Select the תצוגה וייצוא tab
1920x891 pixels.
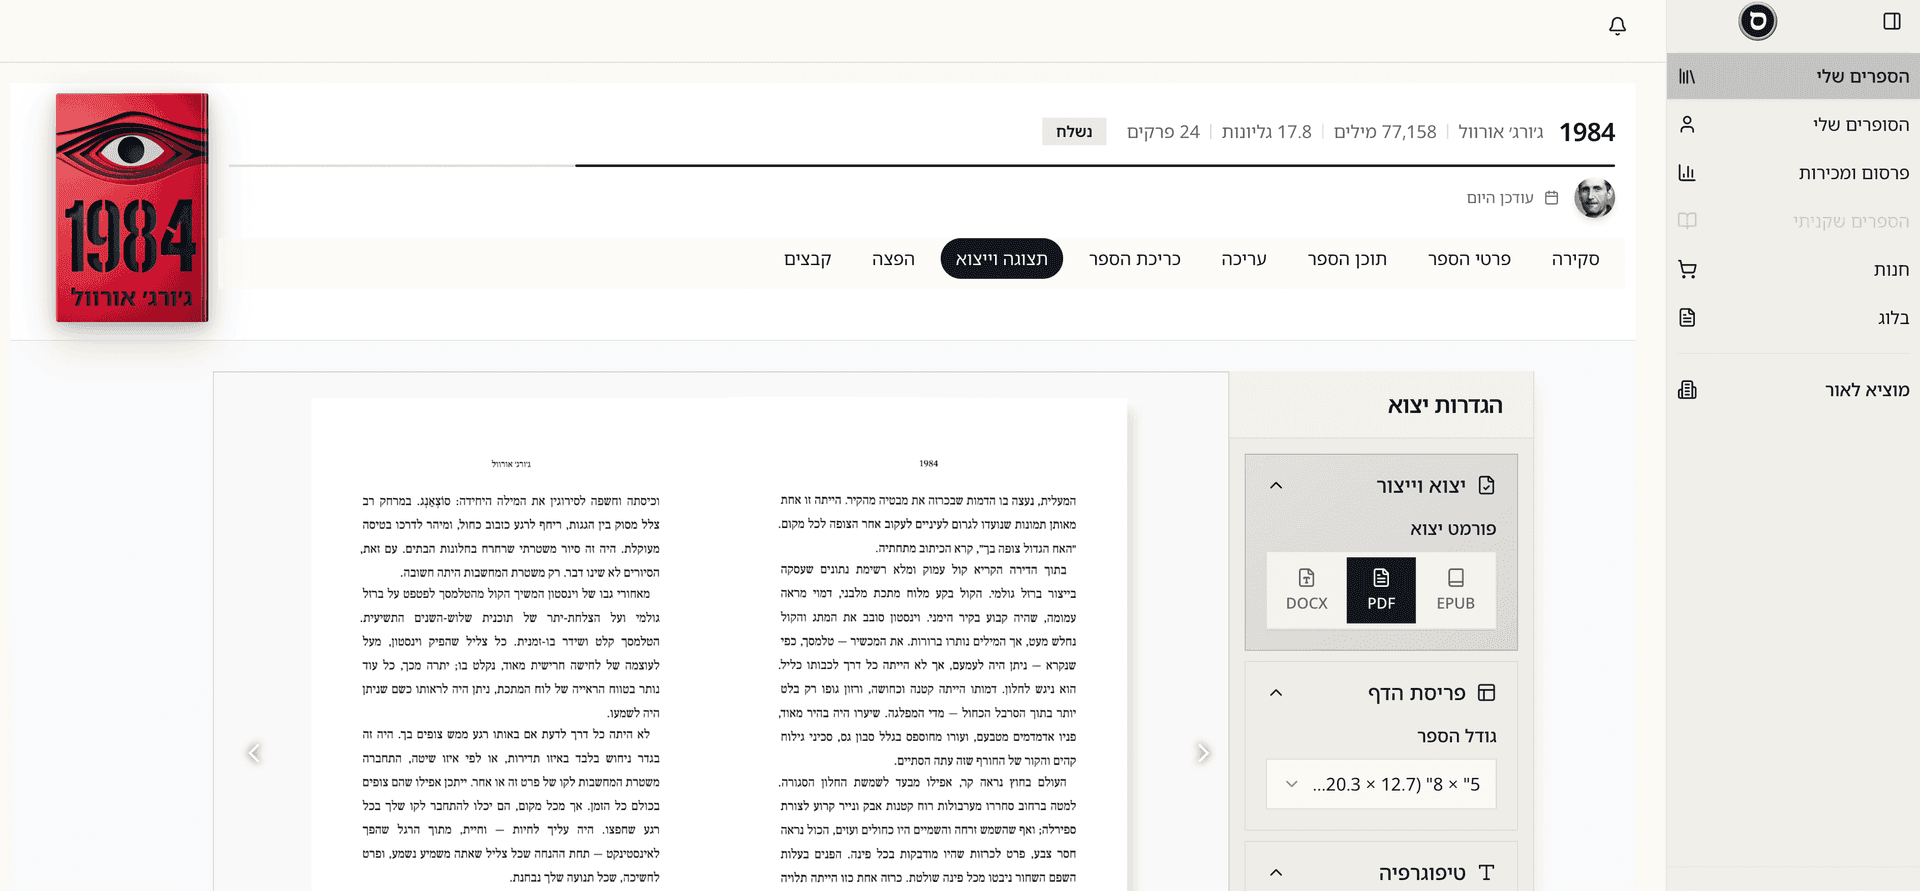point(1001,259)
